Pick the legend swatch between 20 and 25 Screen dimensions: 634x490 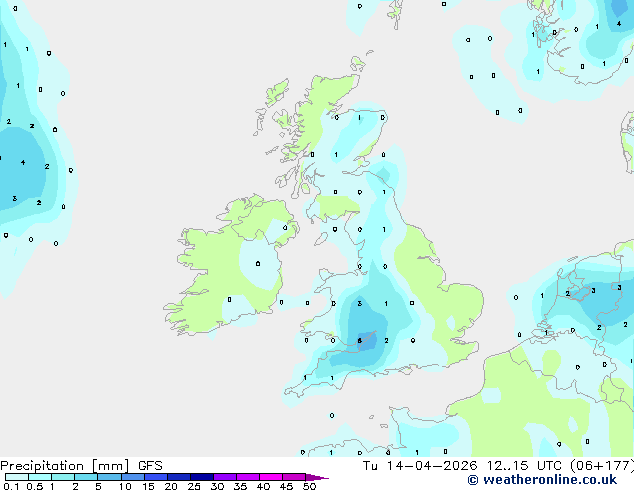click(179, 477)
